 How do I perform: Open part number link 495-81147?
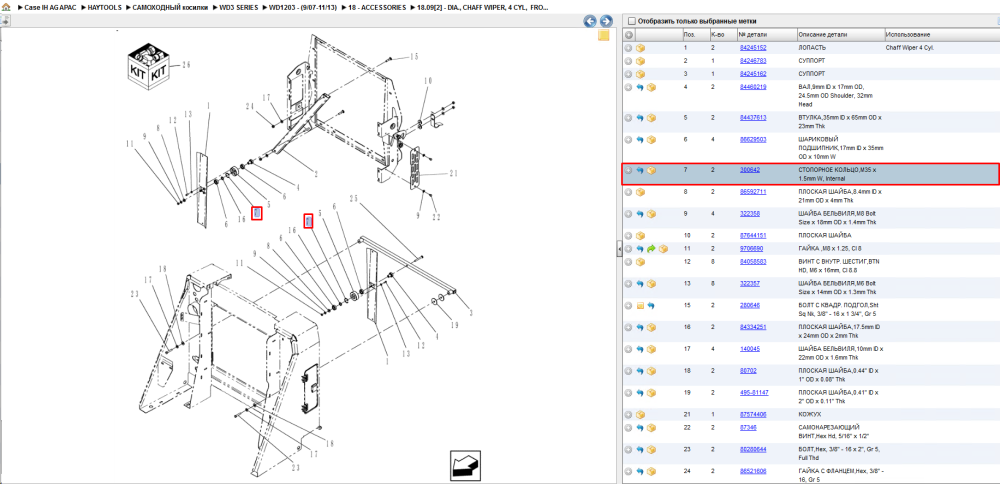754,392
